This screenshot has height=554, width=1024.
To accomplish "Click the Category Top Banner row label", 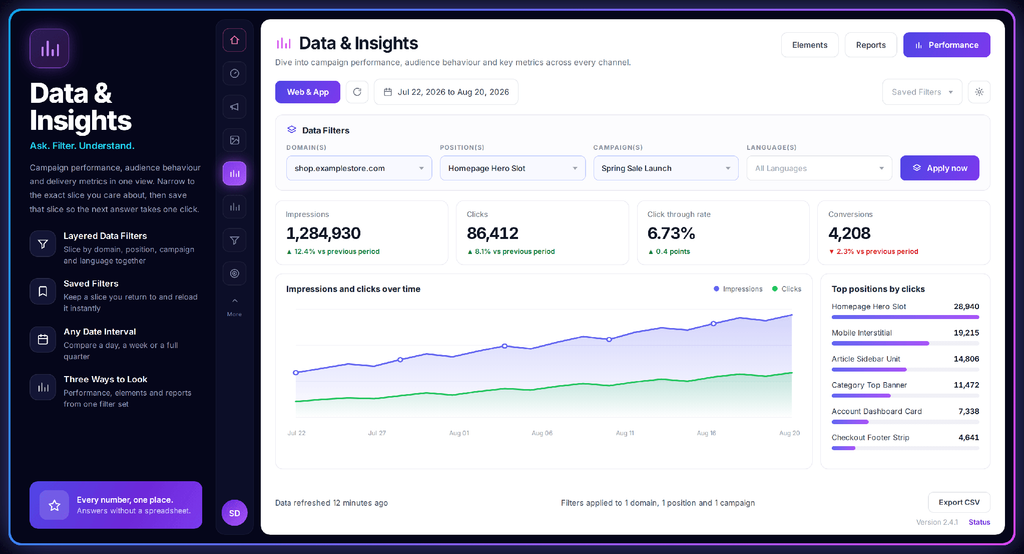I will (x=869, y=385).
